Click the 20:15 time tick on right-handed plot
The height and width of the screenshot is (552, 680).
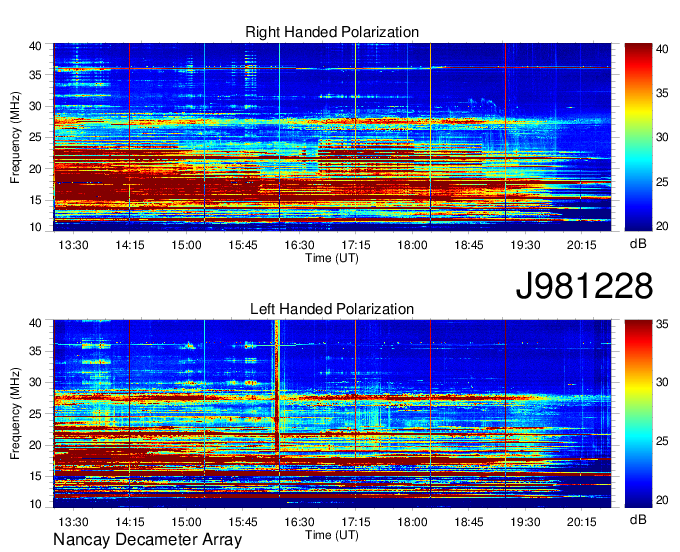(x=582, y=245)
